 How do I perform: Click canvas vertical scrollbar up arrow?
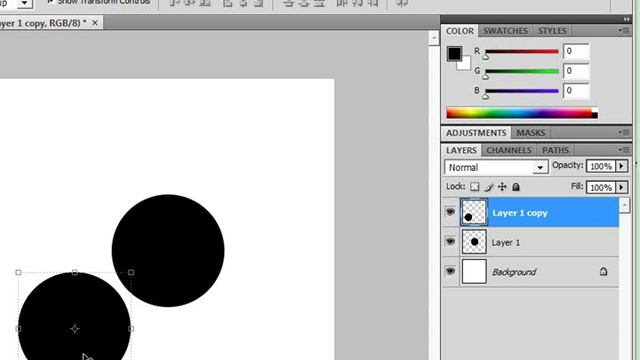coord(433,38)
